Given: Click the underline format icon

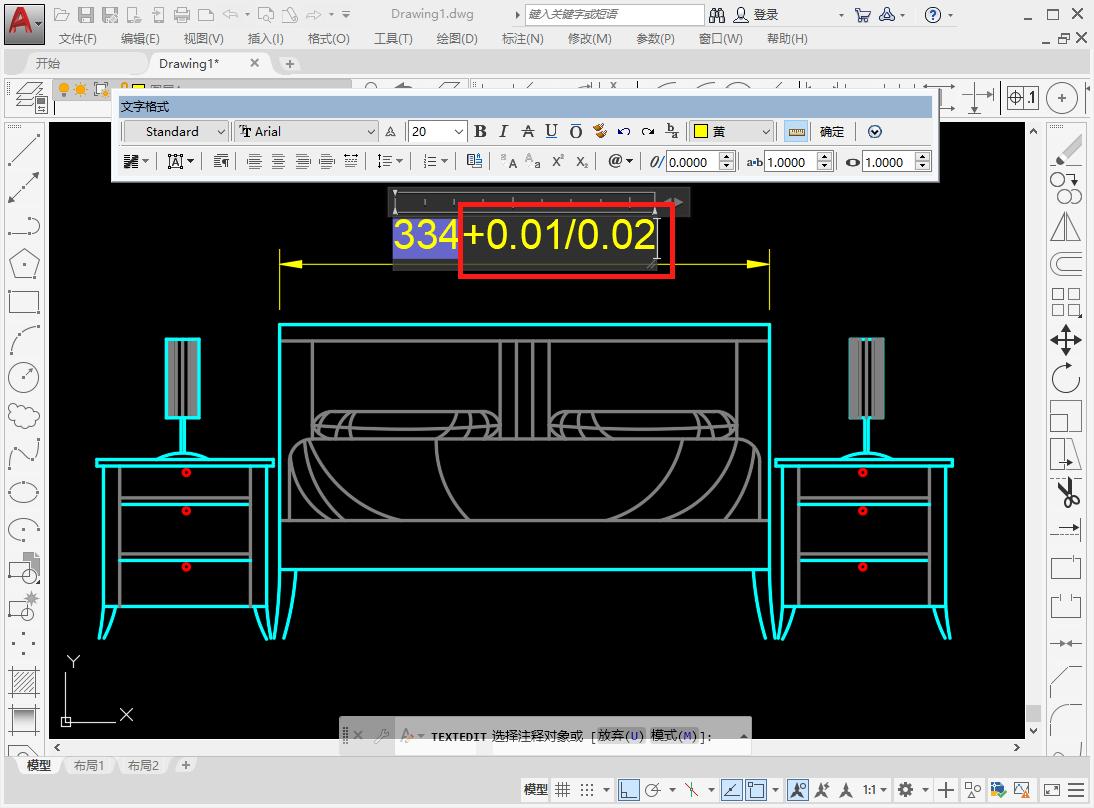Looking at the screenshot, I should pyautogui.click(x=551, y=131).
